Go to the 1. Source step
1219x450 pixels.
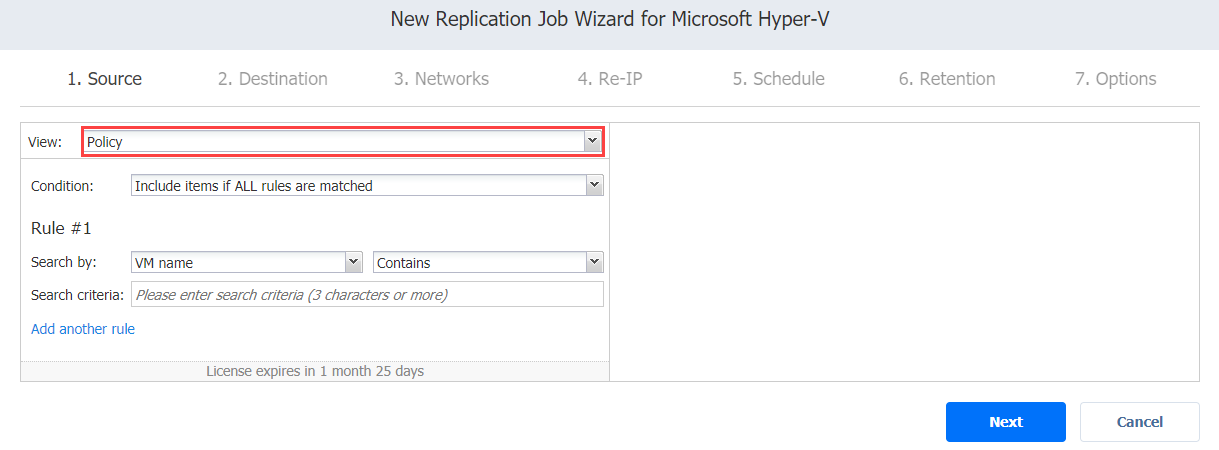click(105, 79)
